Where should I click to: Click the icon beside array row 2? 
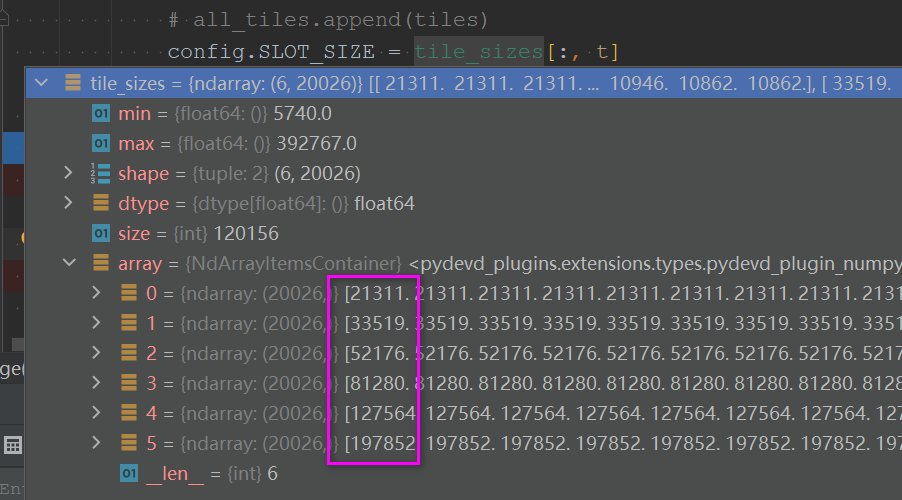tap(129, 353)
